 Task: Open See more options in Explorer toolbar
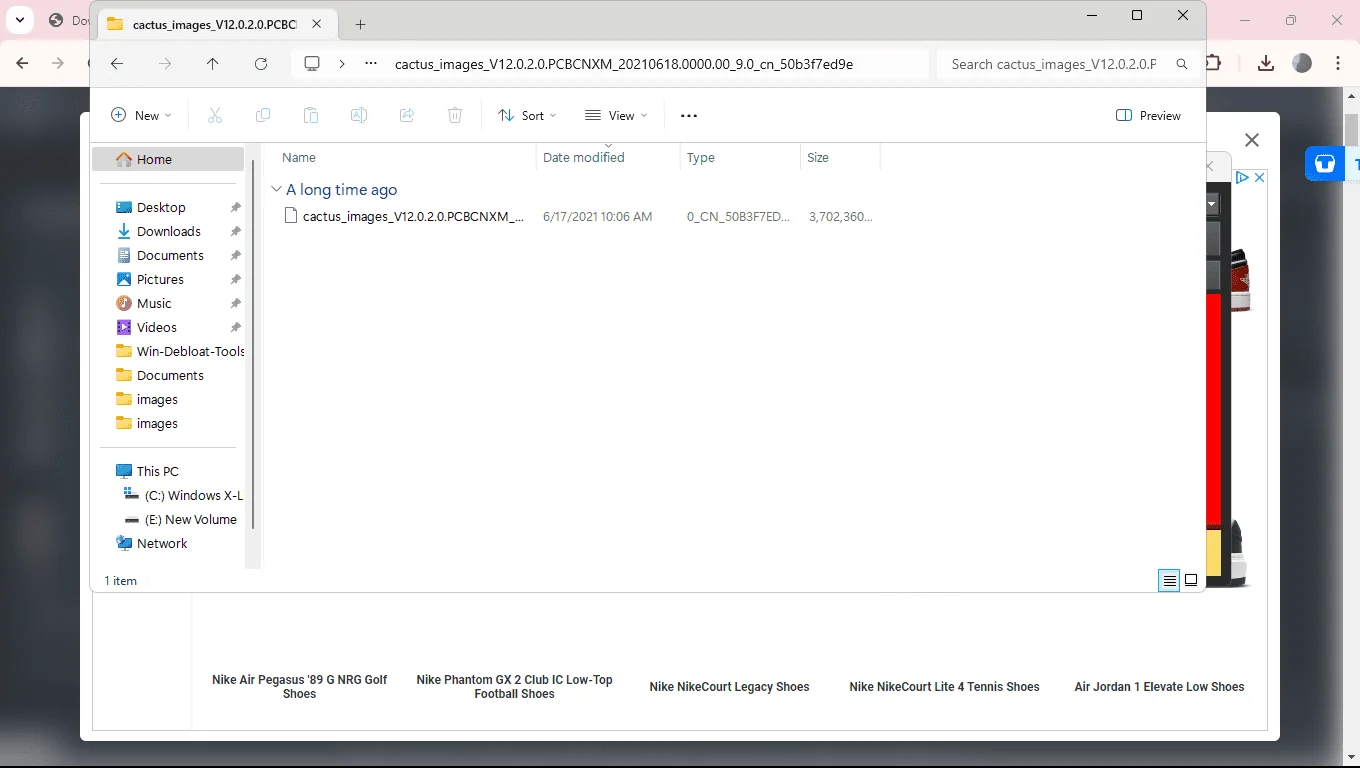click(x=689, y=116)
